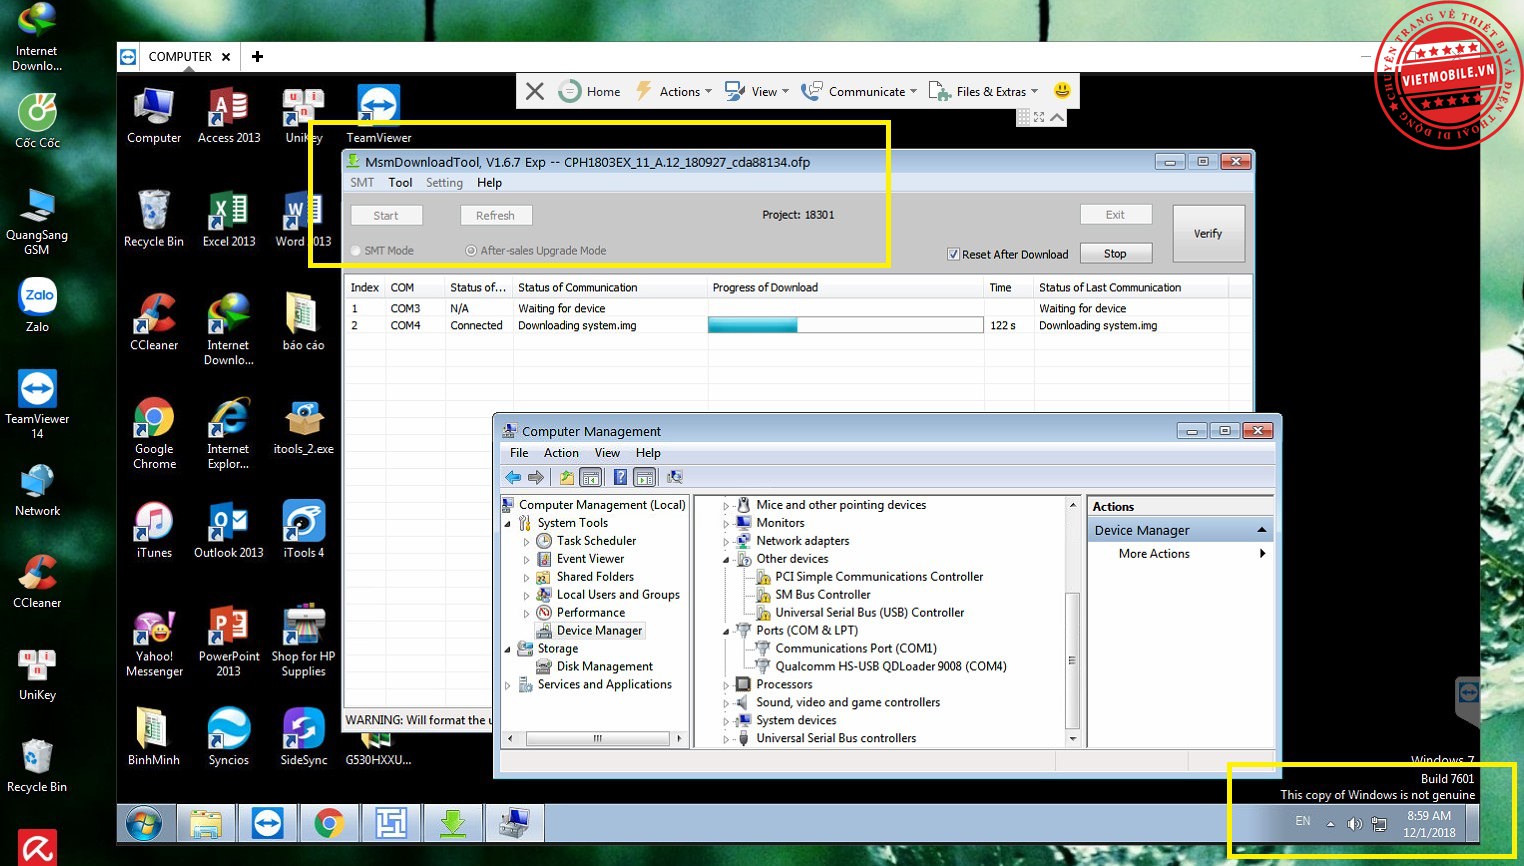
Task: Toggle Show/Hide Console Tree toolbar icon
Action: (591, 478)
